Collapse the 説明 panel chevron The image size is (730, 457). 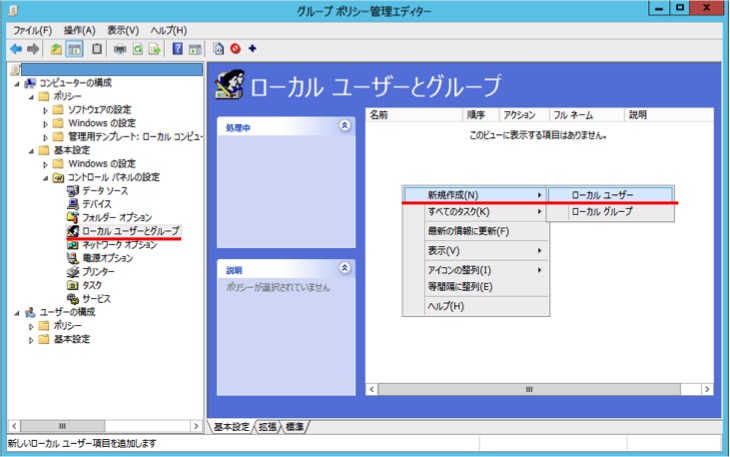(x=345, y=268)
